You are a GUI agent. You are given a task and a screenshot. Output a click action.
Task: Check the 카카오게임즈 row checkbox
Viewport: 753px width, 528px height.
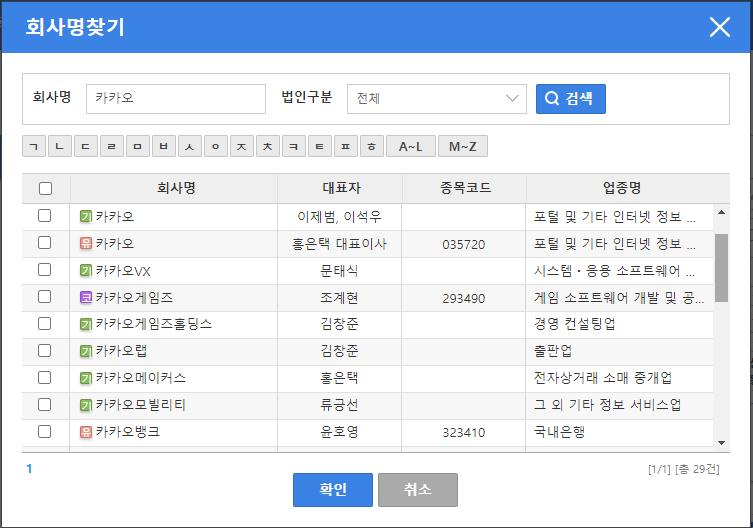coord(44,296)
